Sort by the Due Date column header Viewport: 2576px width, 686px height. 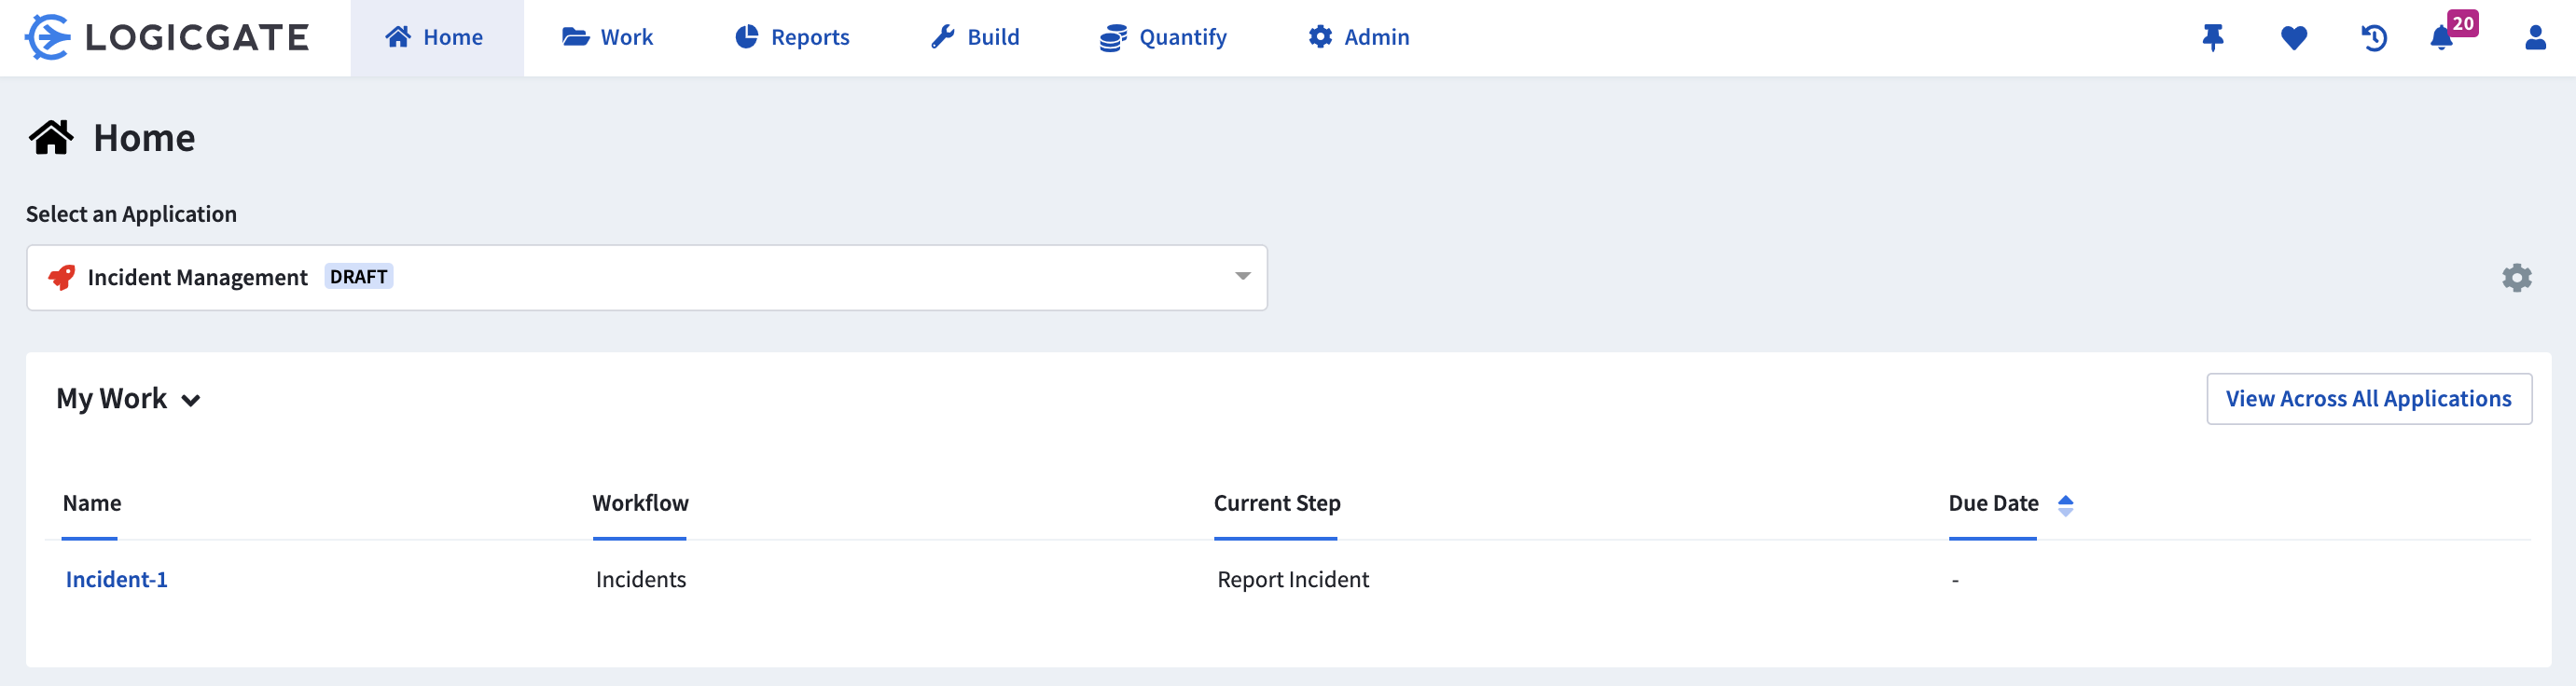pyautogui.click(x=1993, y=503)
